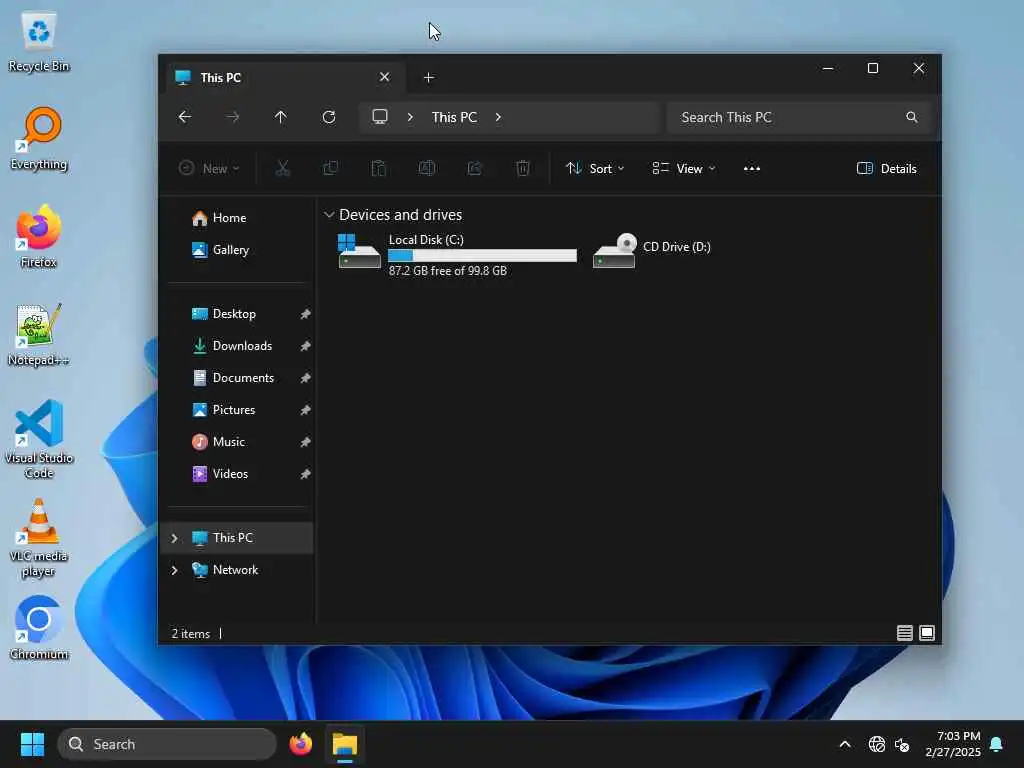Open the See more ellipsis menu
The width and height of the screenshot is (1024, 768).
point(752,168)
